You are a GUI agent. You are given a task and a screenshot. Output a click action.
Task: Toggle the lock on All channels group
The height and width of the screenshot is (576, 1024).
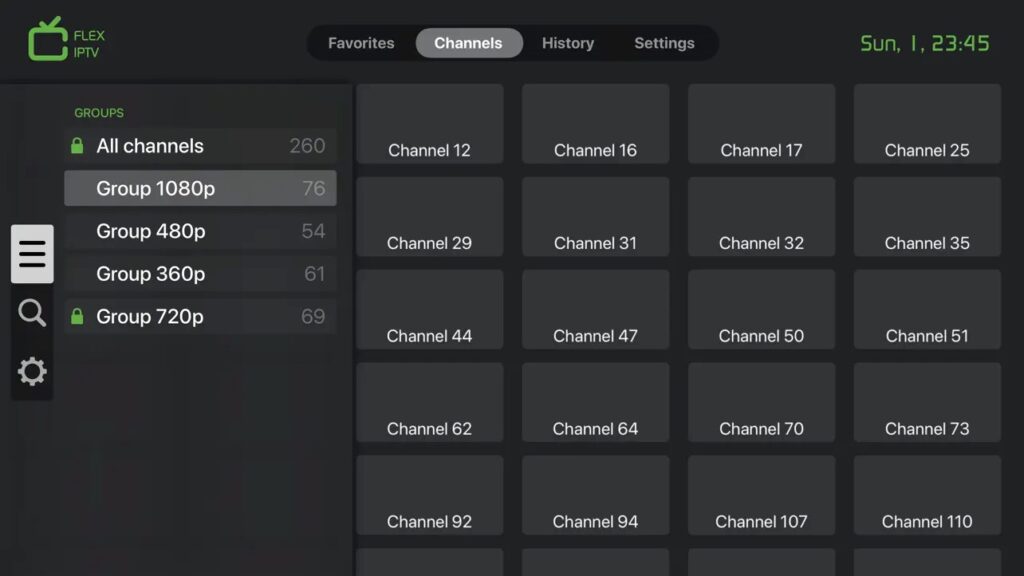click(x=78, y=145)
